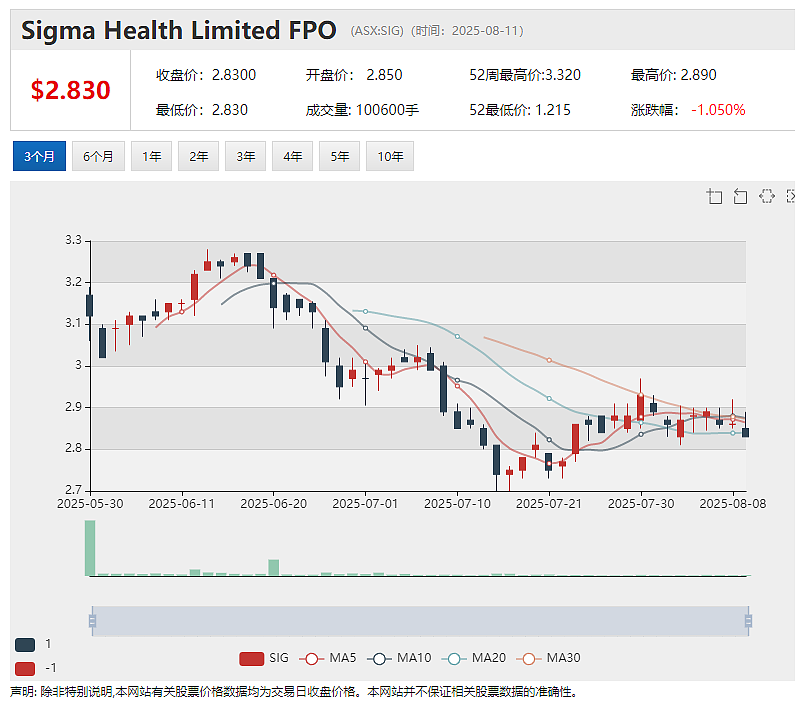Click the dark swatch labeled 1
Image resolution: width=804 pixels, height=708 pixels.
(25, 645)
